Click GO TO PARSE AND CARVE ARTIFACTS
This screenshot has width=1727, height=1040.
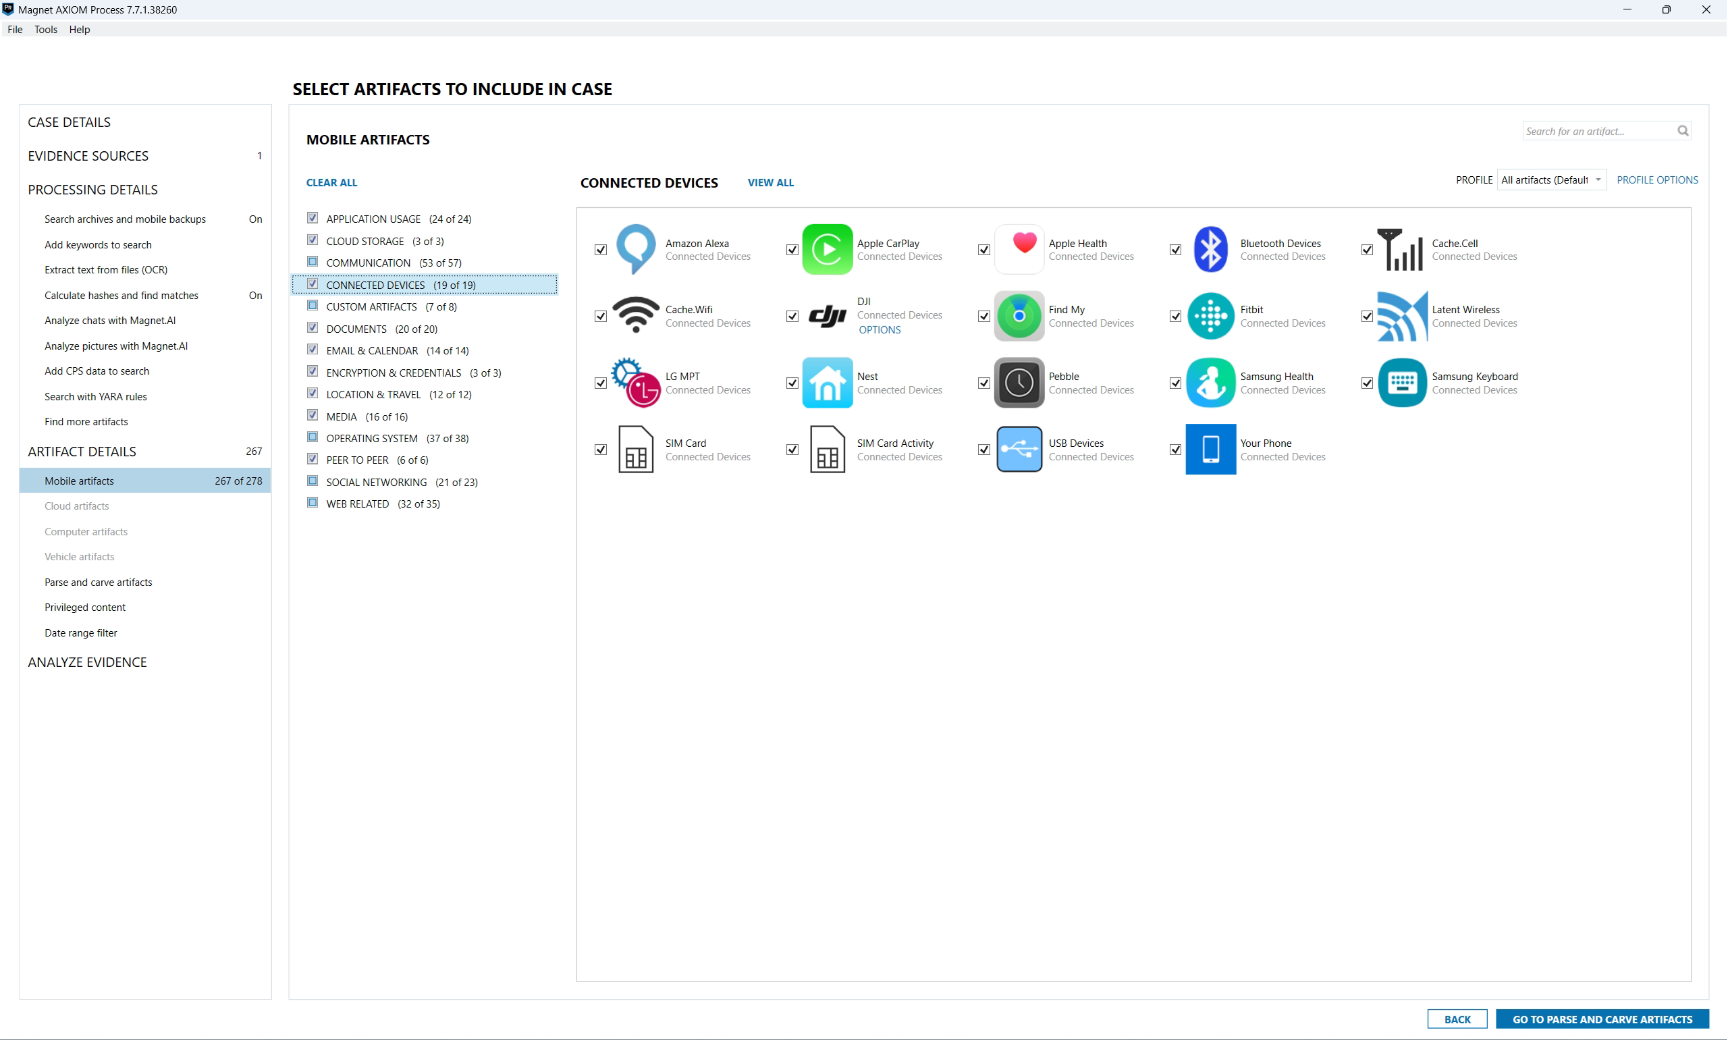click(1602, 1019)
